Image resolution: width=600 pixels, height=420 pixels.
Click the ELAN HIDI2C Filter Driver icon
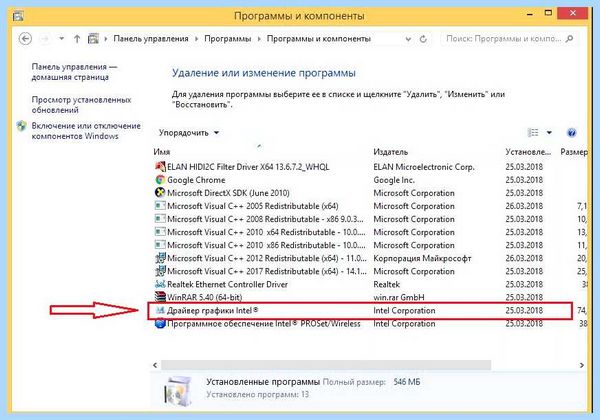click(x=160, y=166)
